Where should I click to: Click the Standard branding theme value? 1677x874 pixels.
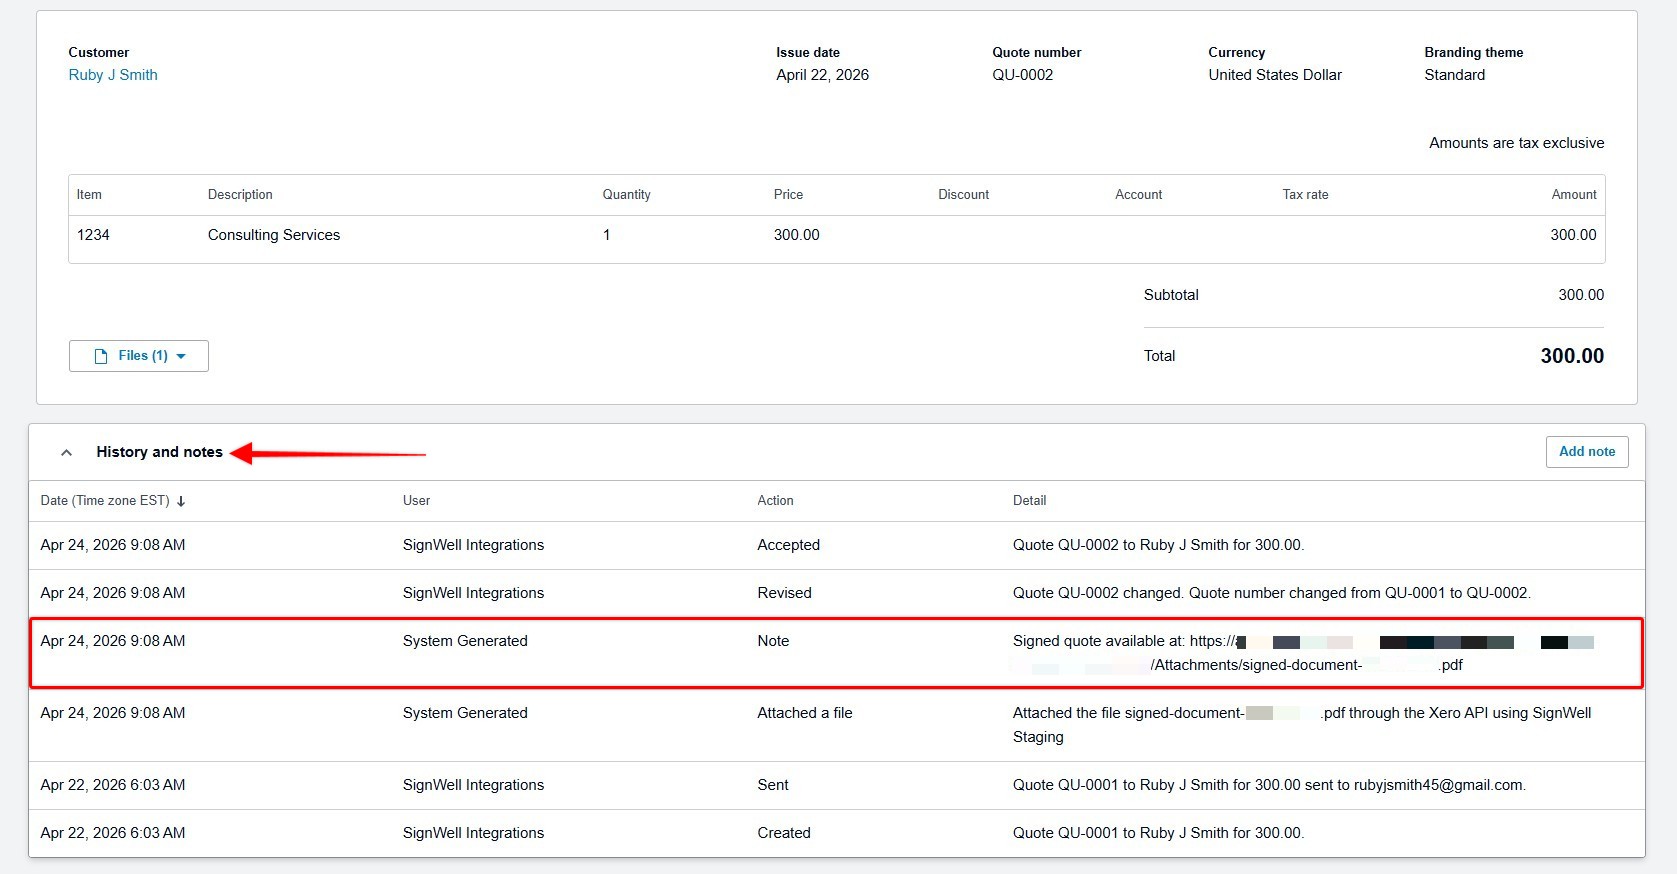[1454, 75]
